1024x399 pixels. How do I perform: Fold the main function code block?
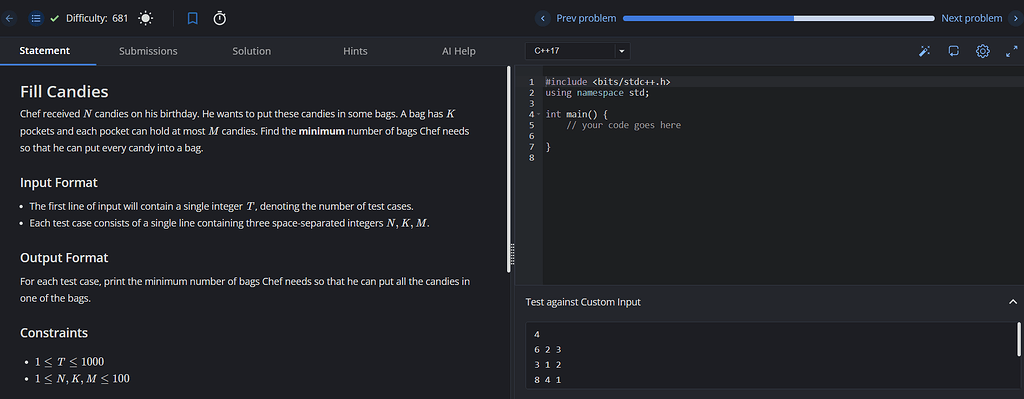[x=540, y=114]
